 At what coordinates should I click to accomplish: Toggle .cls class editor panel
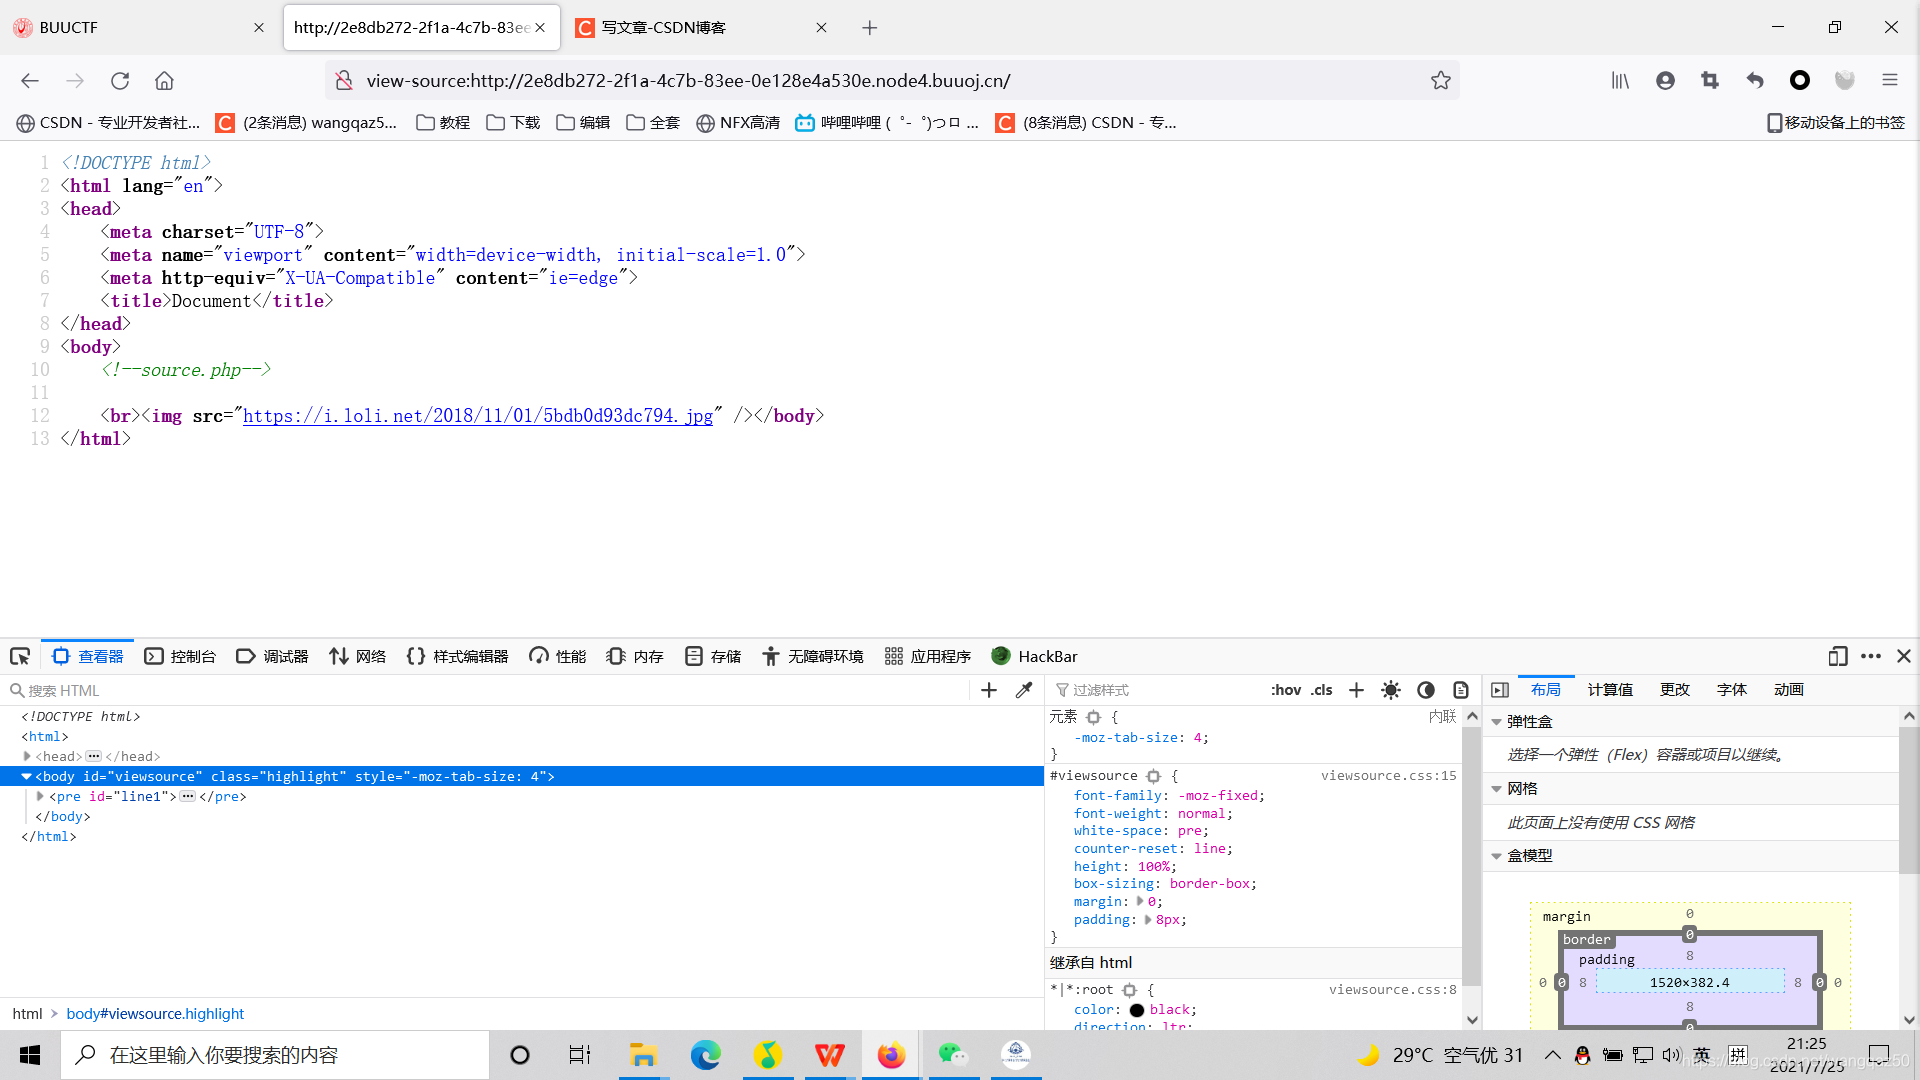1322,690
